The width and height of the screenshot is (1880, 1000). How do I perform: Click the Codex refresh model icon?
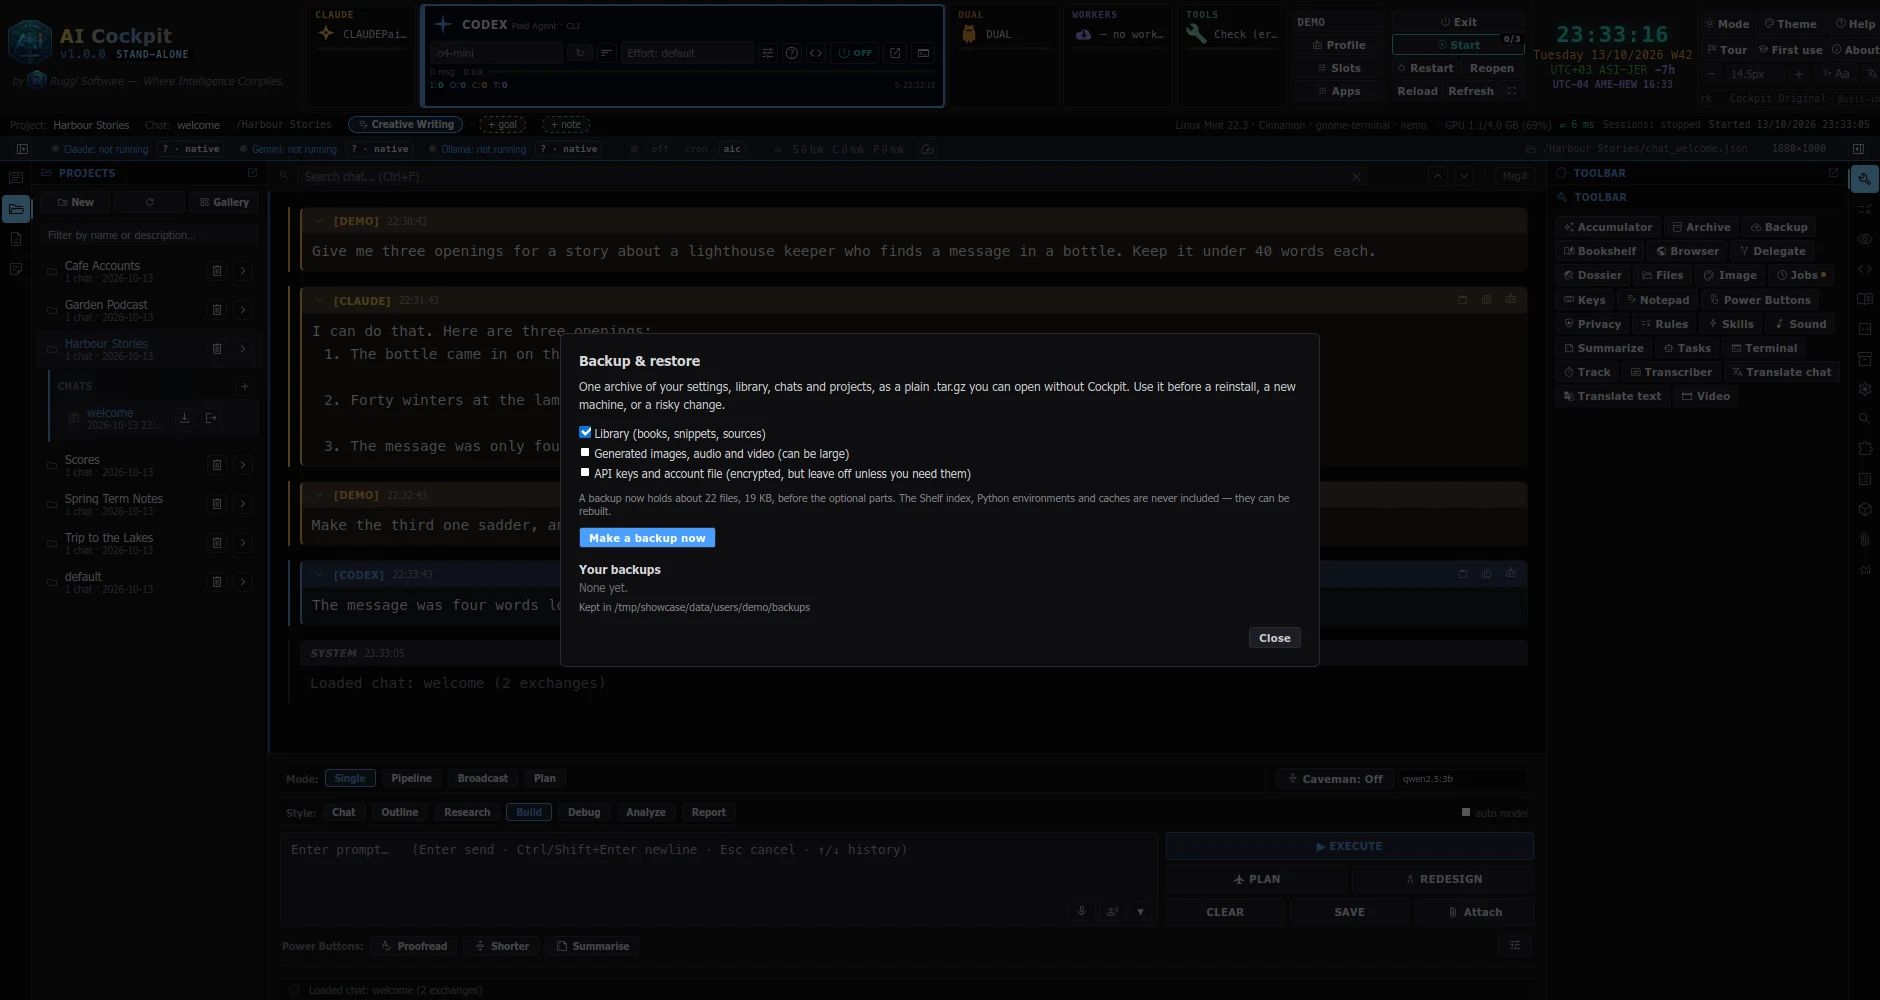pos(579,53)
